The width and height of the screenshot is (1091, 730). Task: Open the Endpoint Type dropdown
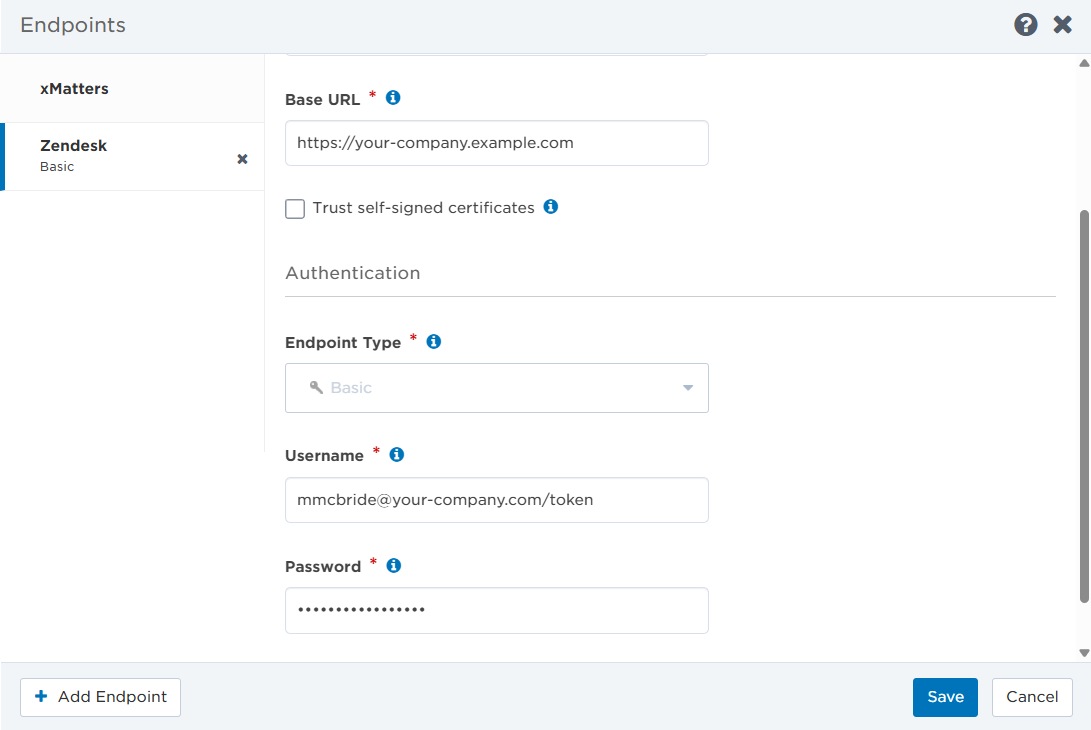pyautogui.click(x=496, y=388)
